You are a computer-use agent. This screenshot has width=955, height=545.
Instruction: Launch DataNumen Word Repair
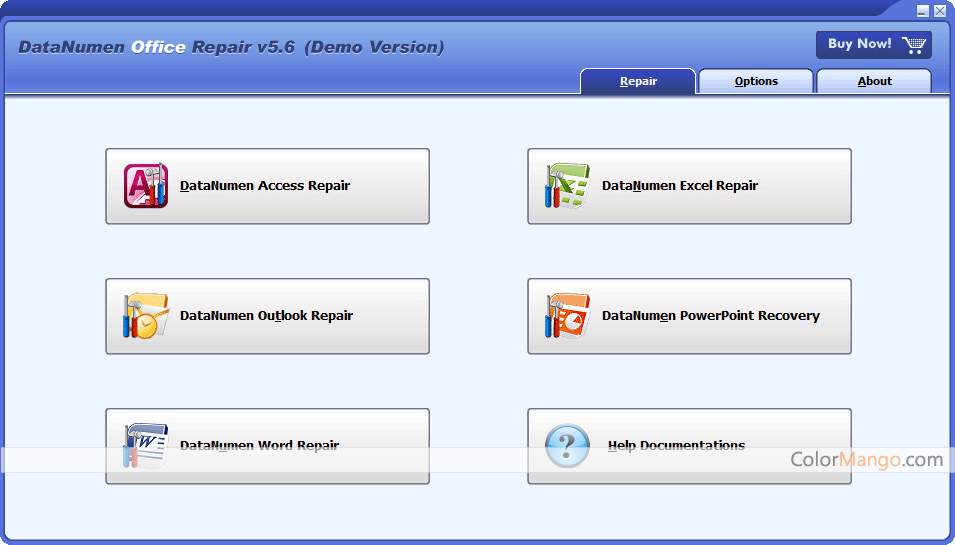point(267,446)
